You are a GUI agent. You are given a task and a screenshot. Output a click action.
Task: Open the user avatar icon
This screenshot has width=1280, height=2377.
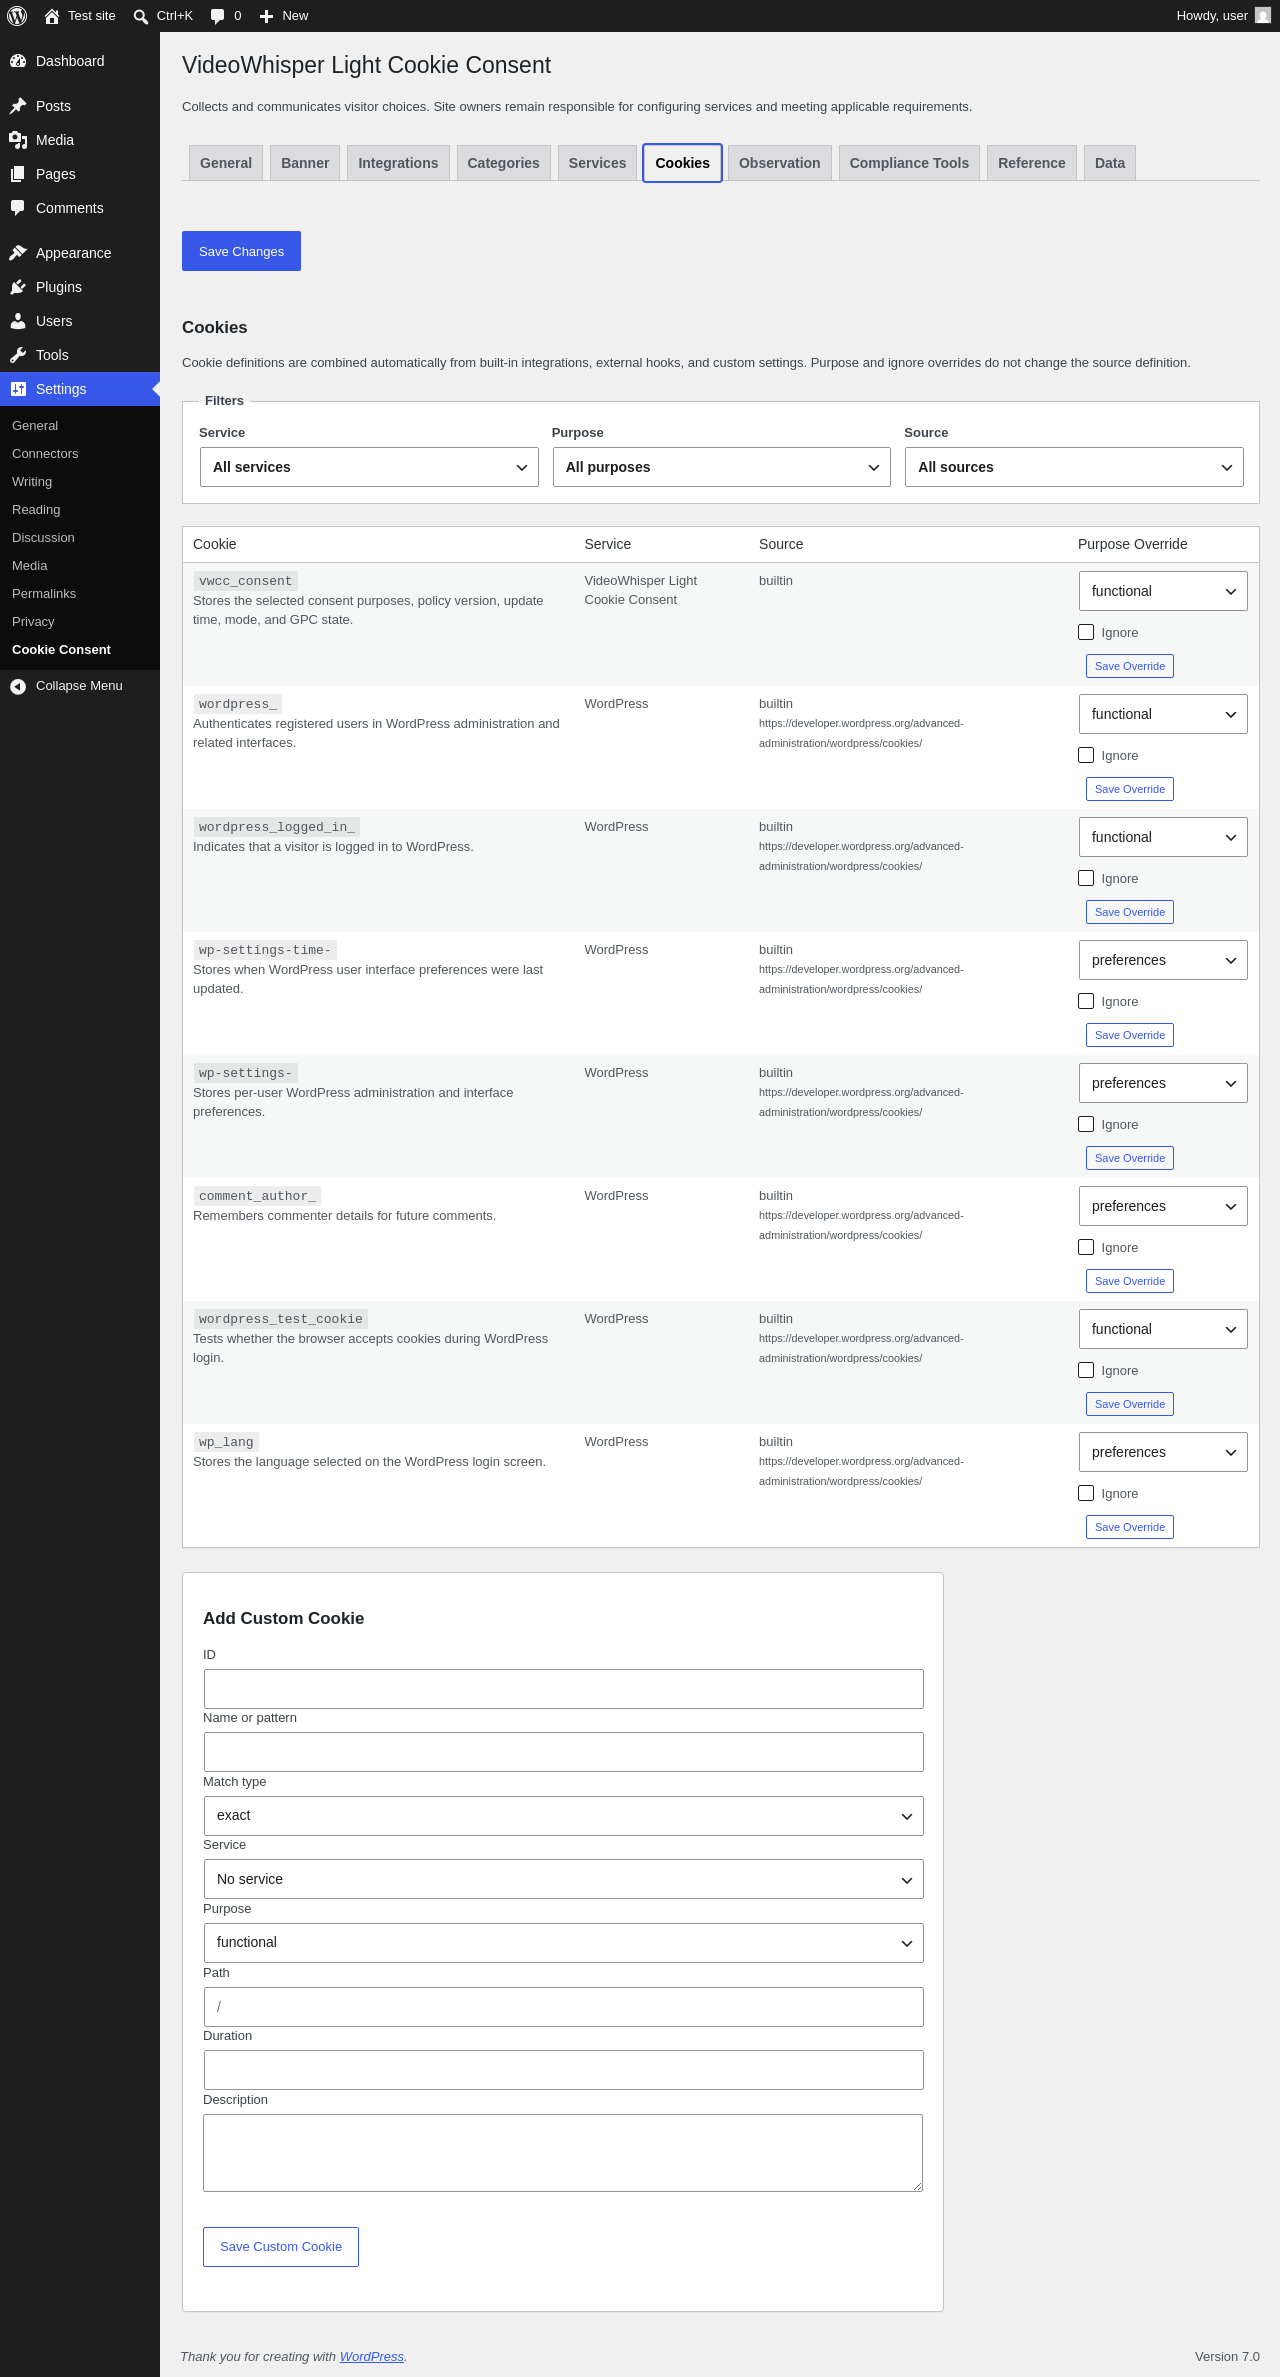[x=1263, y=16]
